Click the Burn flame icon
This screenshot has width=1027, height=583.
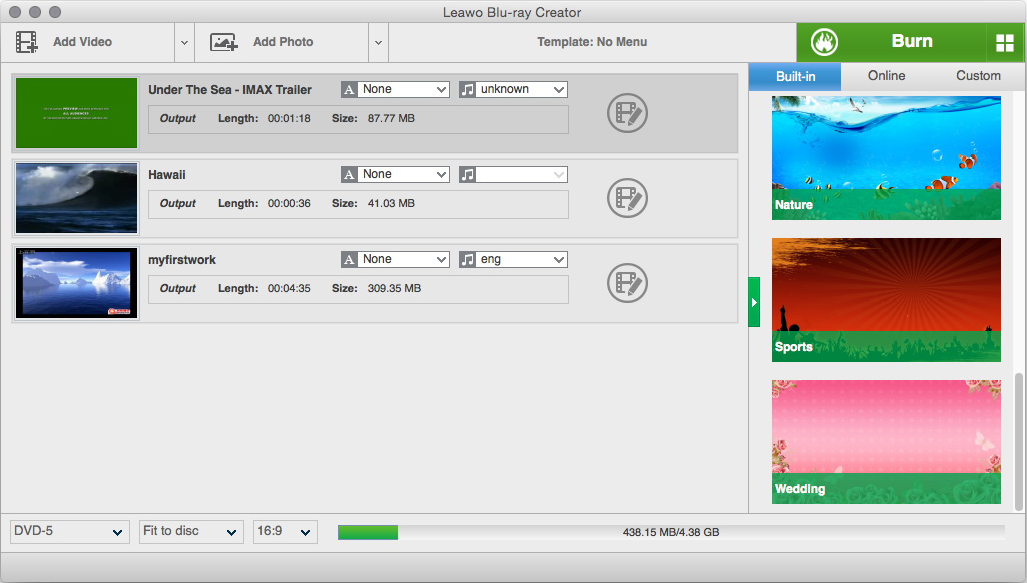(x=824, y=42)
